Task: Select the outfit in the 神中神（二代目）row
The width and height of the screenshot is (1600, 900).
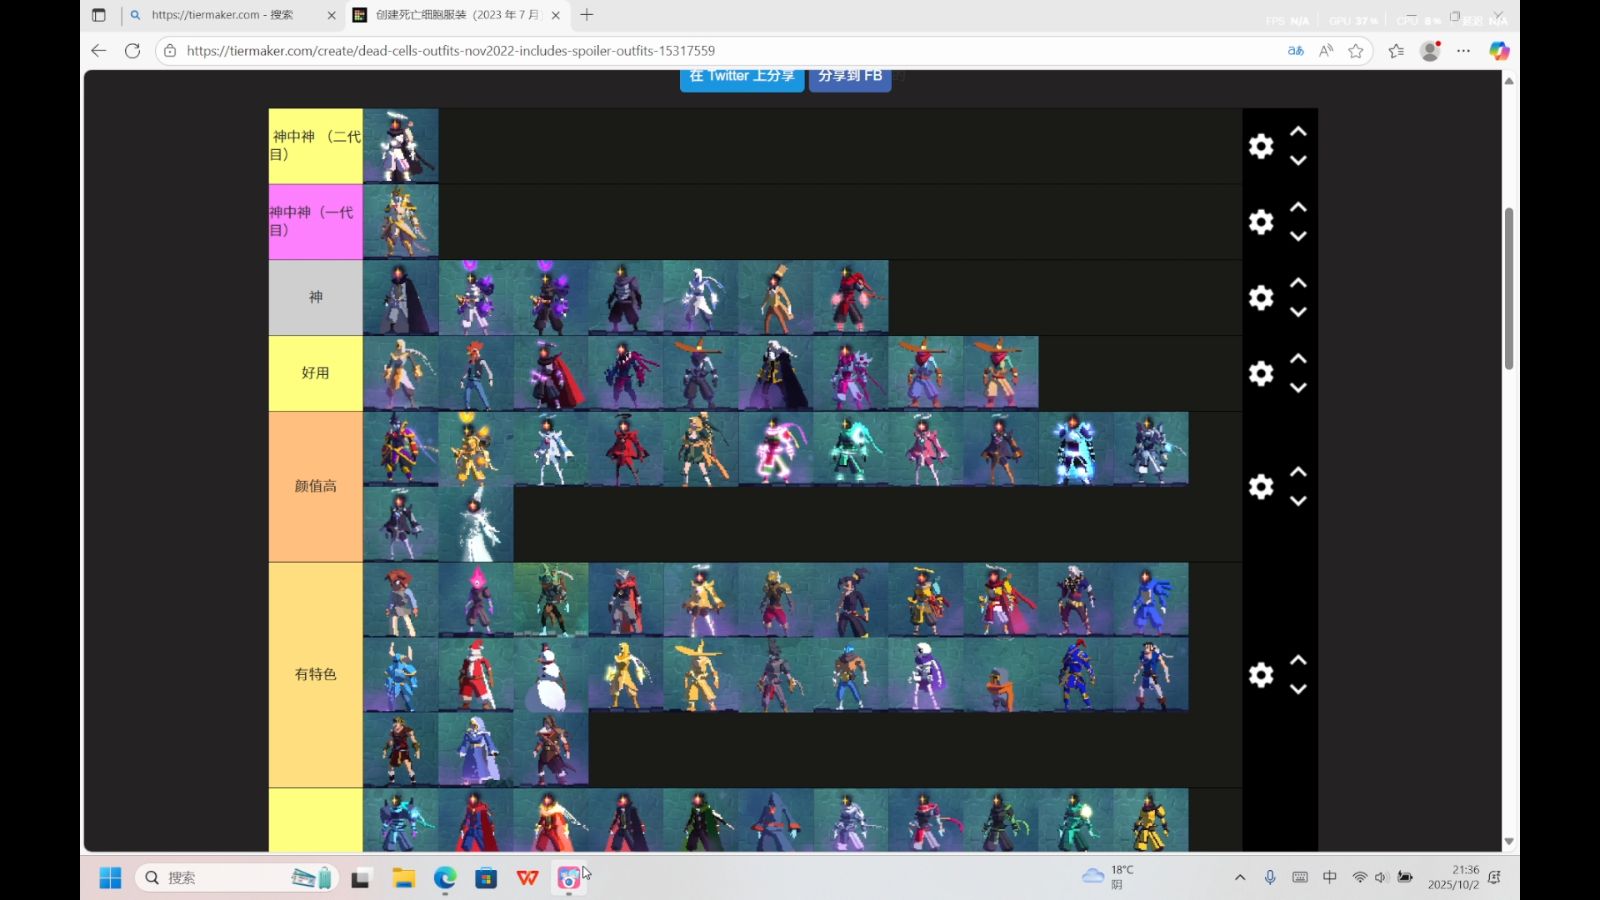Action: pos(401,146)
